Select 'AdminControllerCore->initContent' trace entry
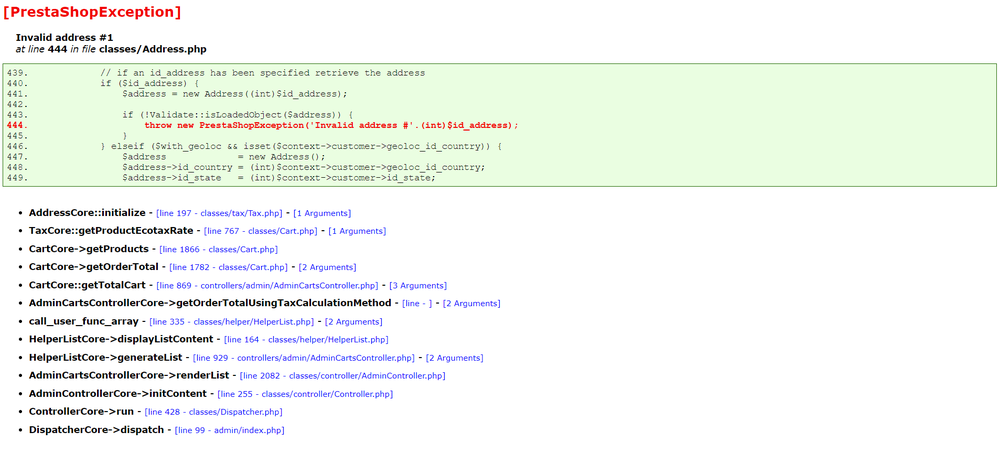The height and width of the screenshot is (464, 1000). [117, 394]
